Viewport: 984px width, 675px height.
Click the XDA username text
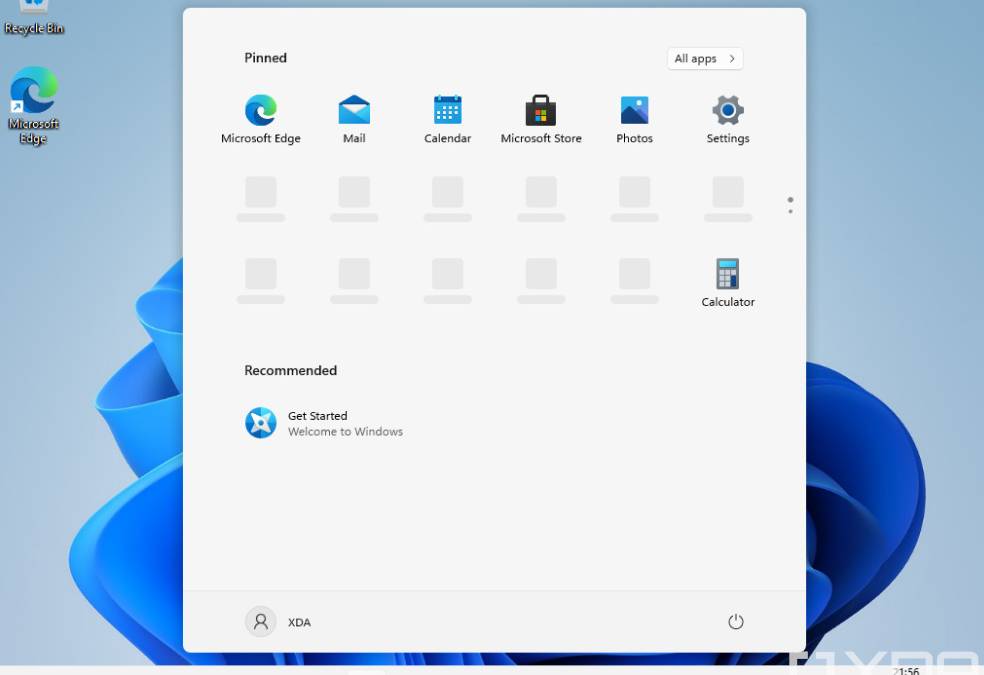point(299,622)
